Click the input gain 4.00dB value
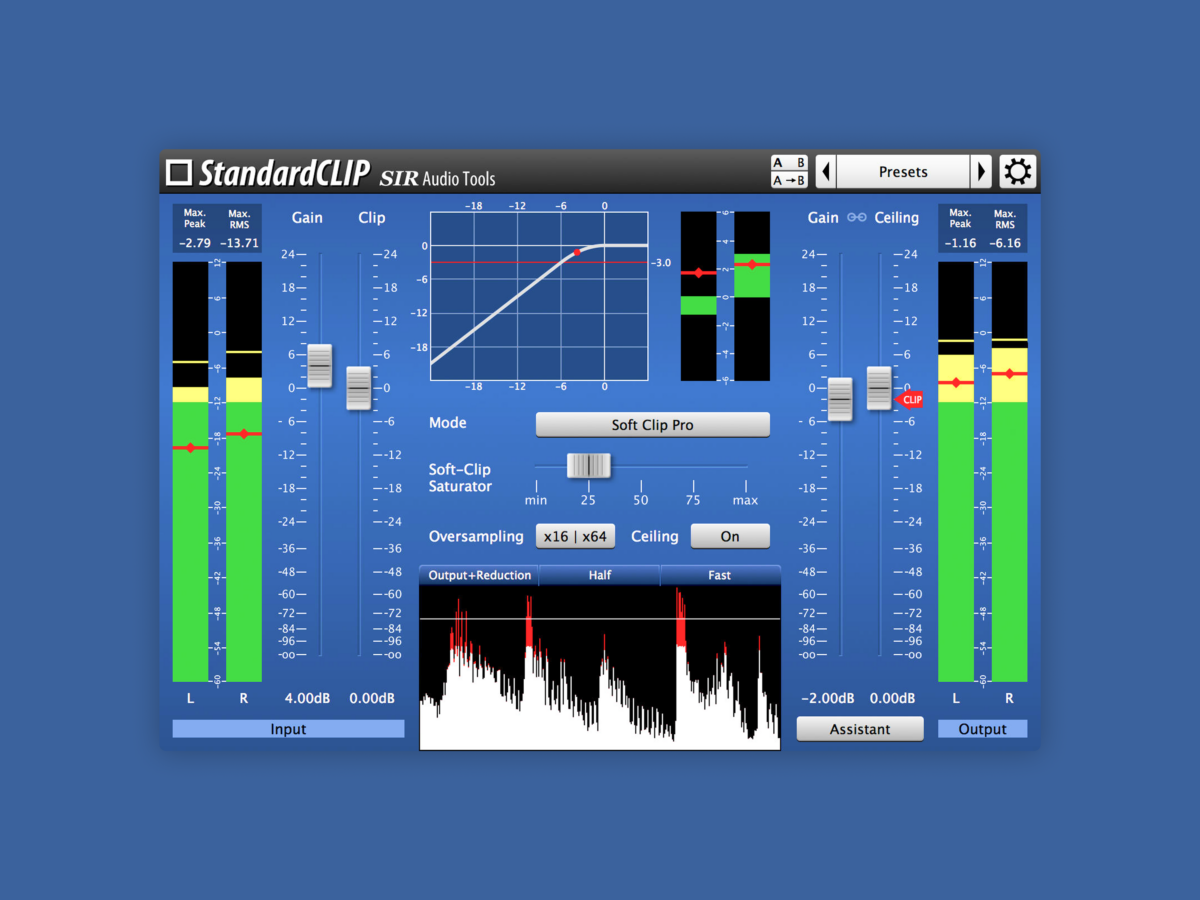The image size is (1200, 900). click(307, 698)
